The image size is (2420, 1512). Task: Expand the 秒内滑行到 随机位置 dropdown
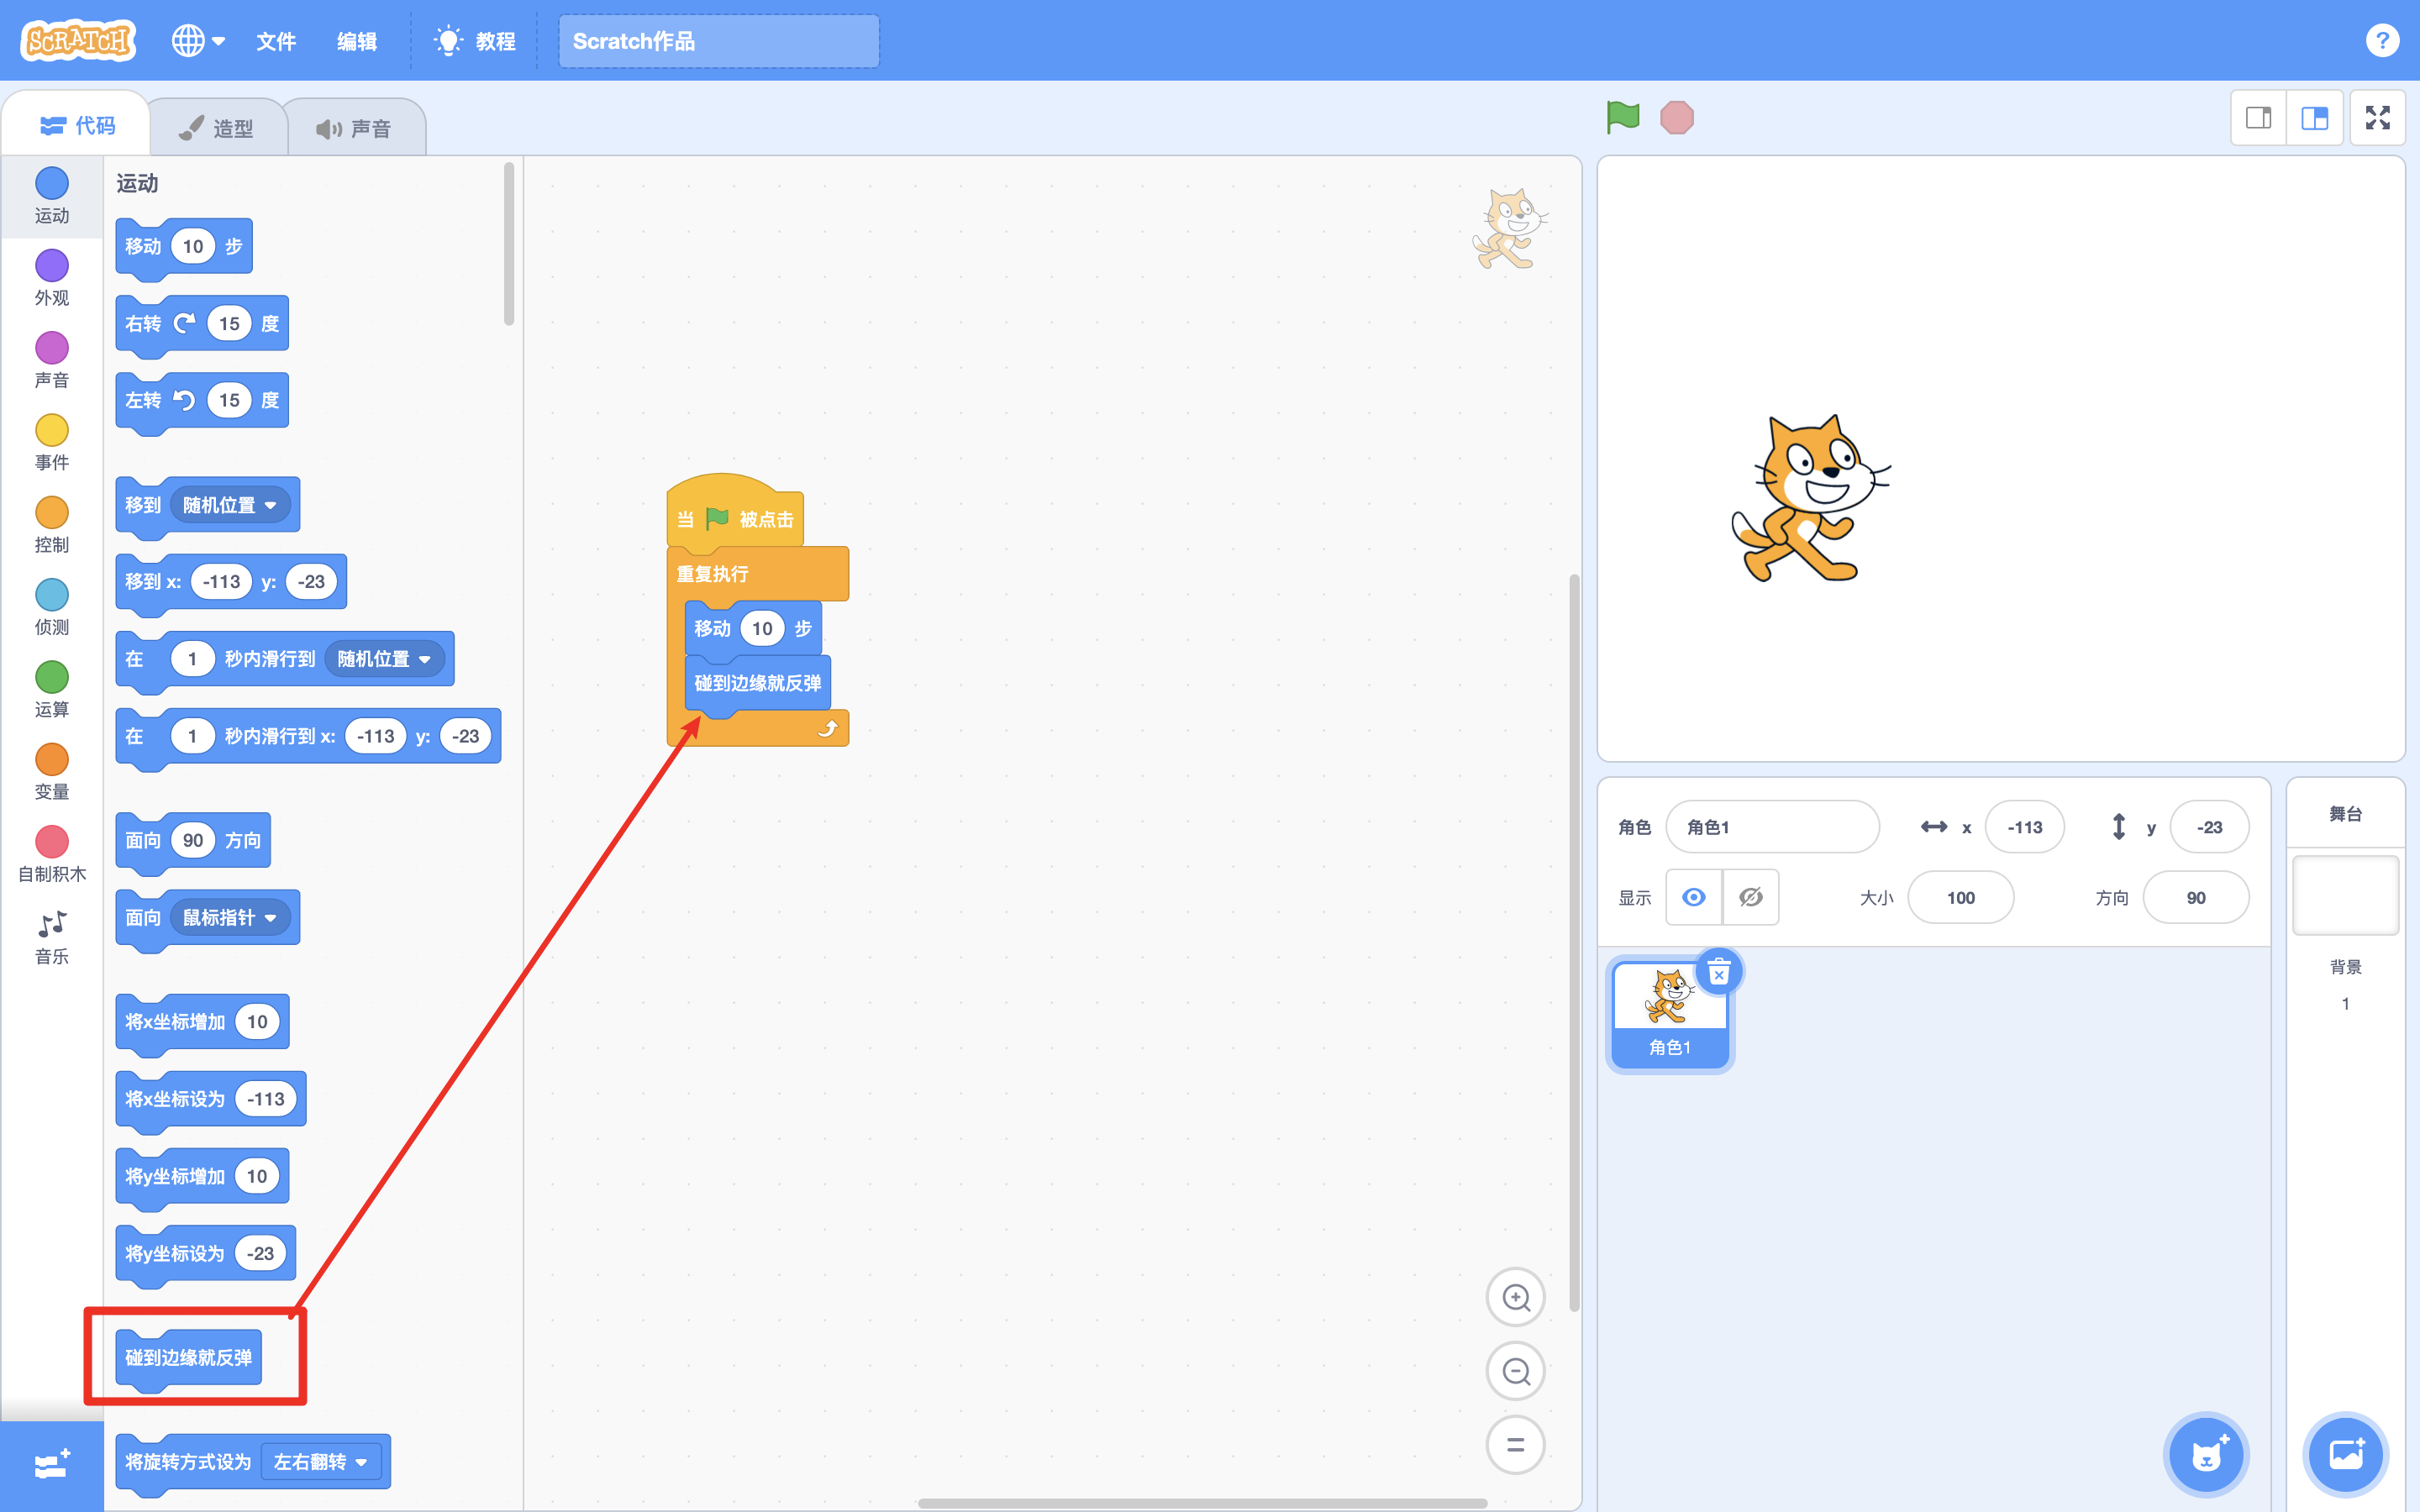(385, 659)
